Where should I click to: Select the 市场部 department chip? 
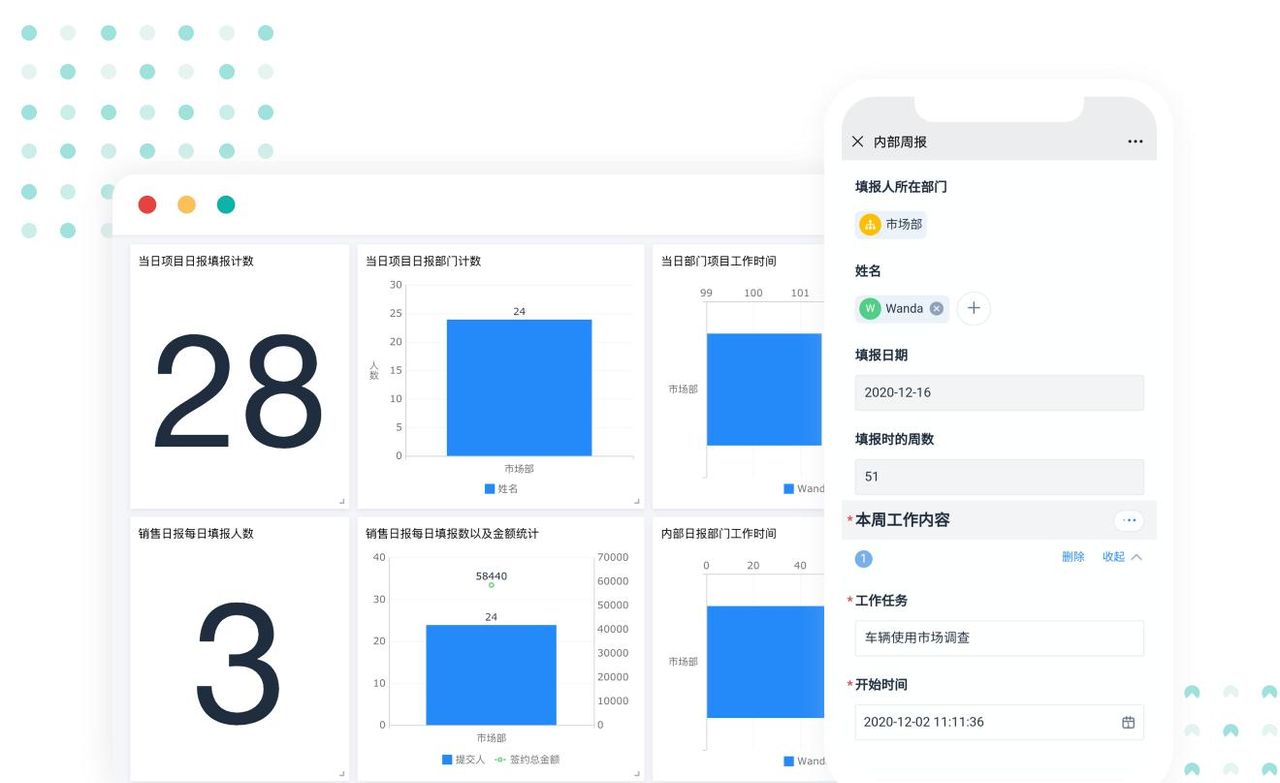(892, 225)
